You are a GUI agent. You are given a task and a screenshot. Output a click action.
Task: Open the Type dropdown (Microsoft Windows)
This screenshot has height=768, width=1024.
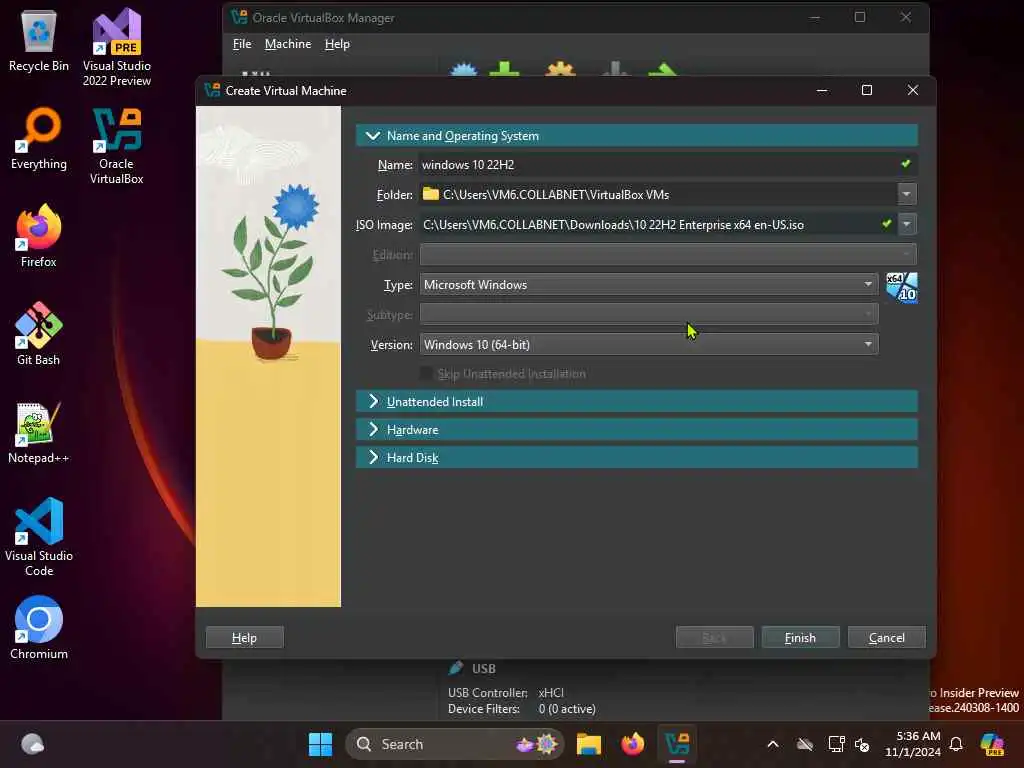pyautogui.click(x=649, y=285)
